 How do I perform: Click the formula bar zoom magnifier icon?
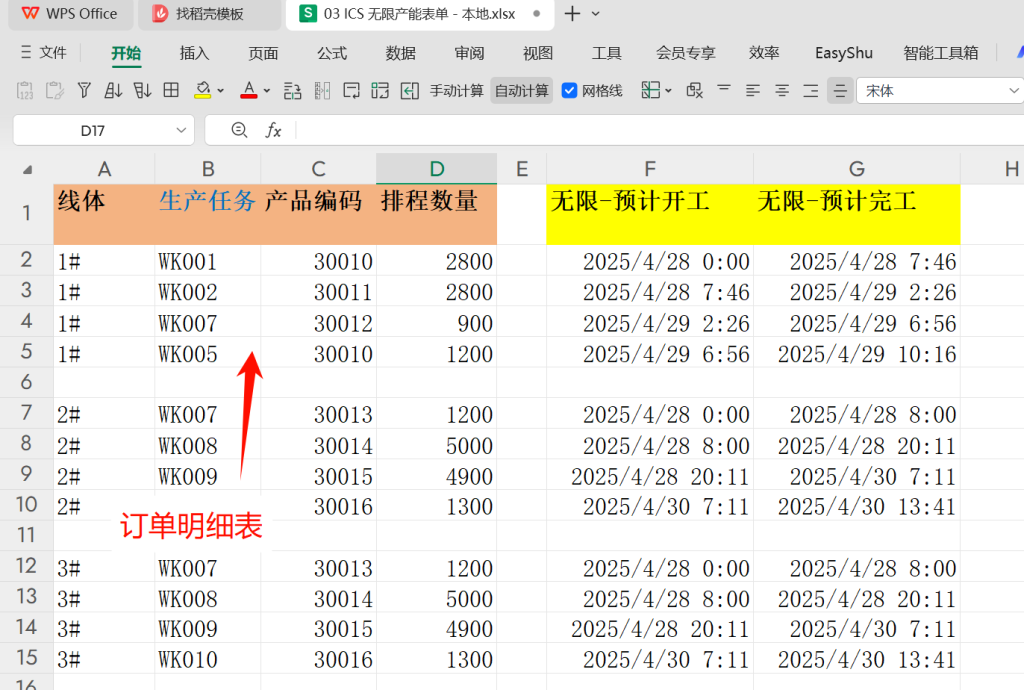click(240, 131)
